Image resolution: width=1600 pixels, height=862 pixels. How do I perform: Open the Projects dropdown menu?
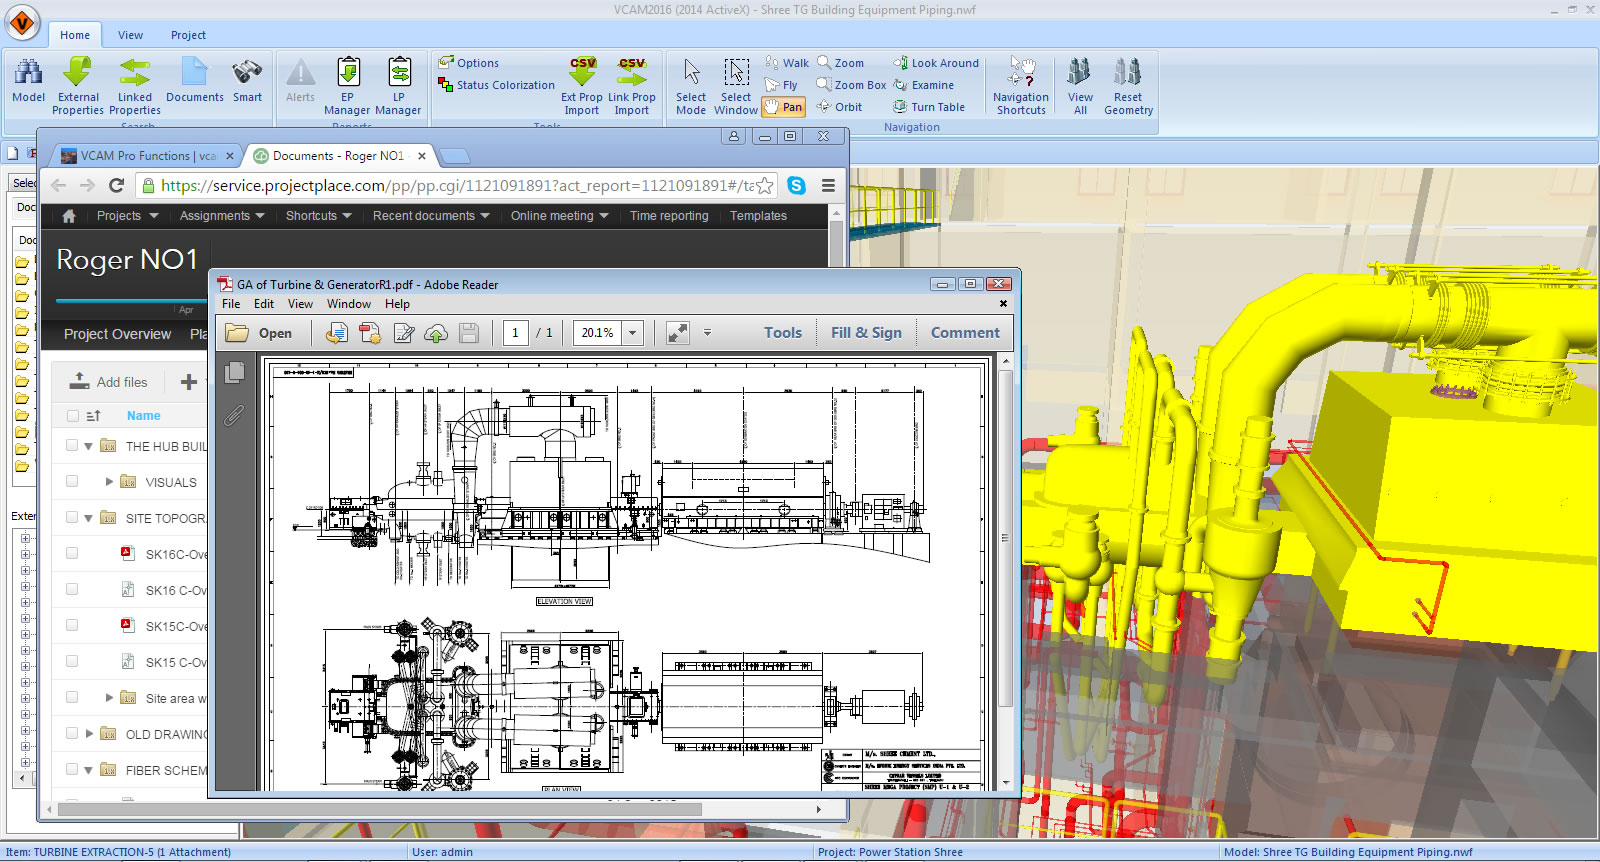[127, 216]
